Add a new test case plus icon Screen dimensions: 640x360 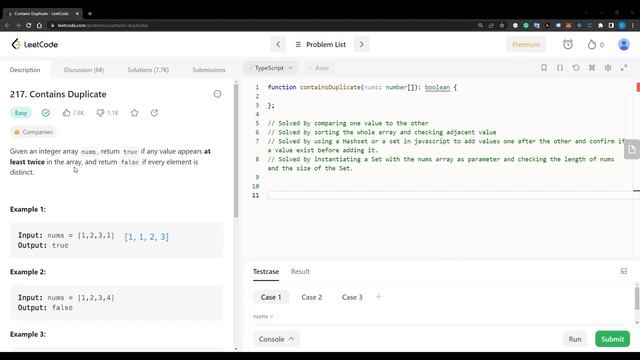coord(378,297)
